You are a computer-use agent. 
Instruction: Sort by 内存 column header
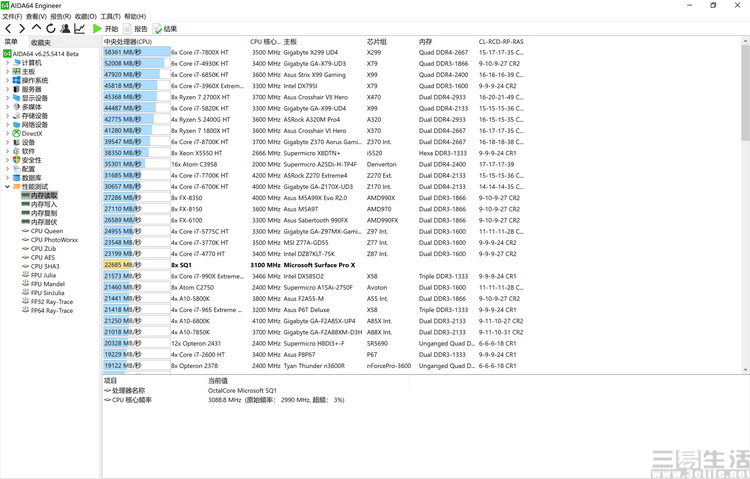(x=447, y=42)
